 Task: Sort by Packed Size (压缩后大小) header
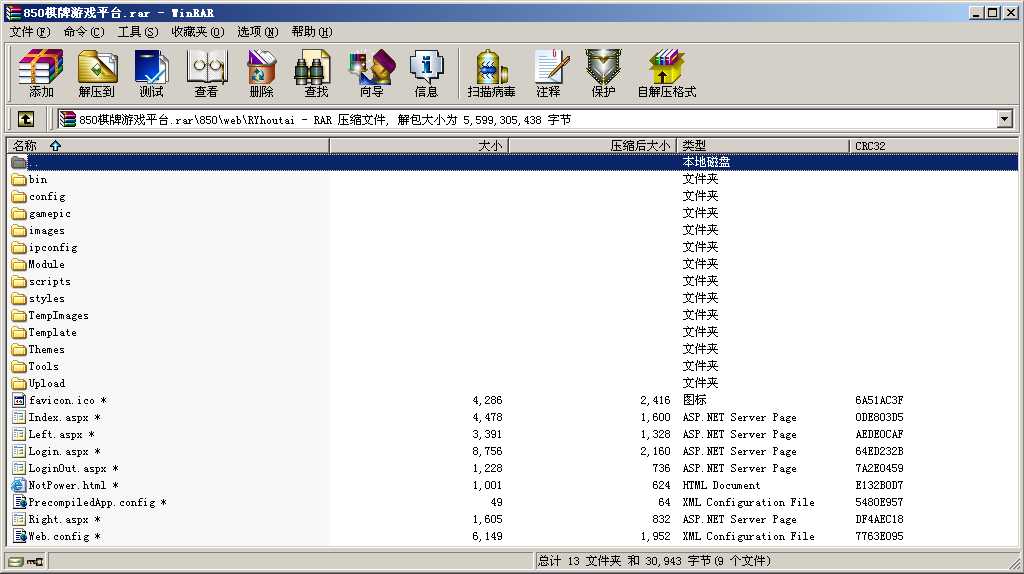(x=592, y=146)
